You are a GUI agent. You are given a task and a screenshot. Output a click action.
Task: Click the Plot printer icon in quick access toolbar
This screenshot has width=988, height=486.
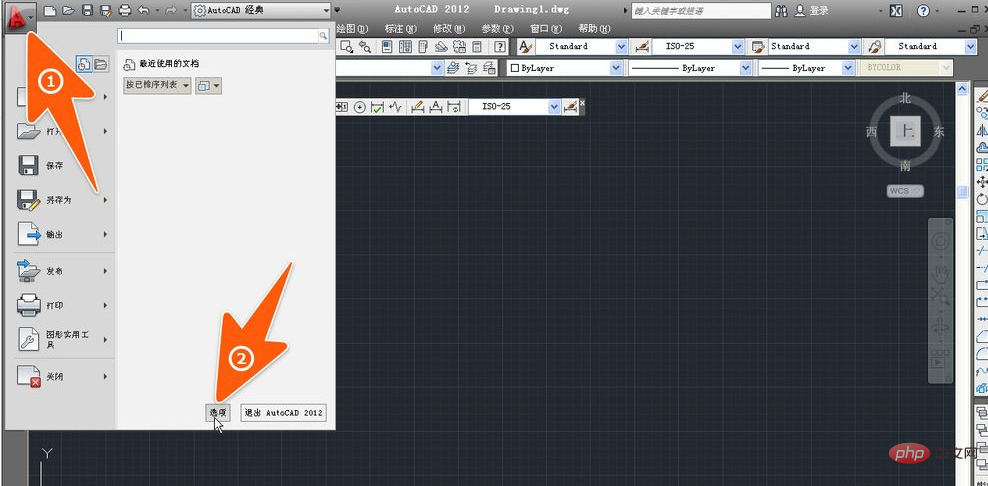125,11
